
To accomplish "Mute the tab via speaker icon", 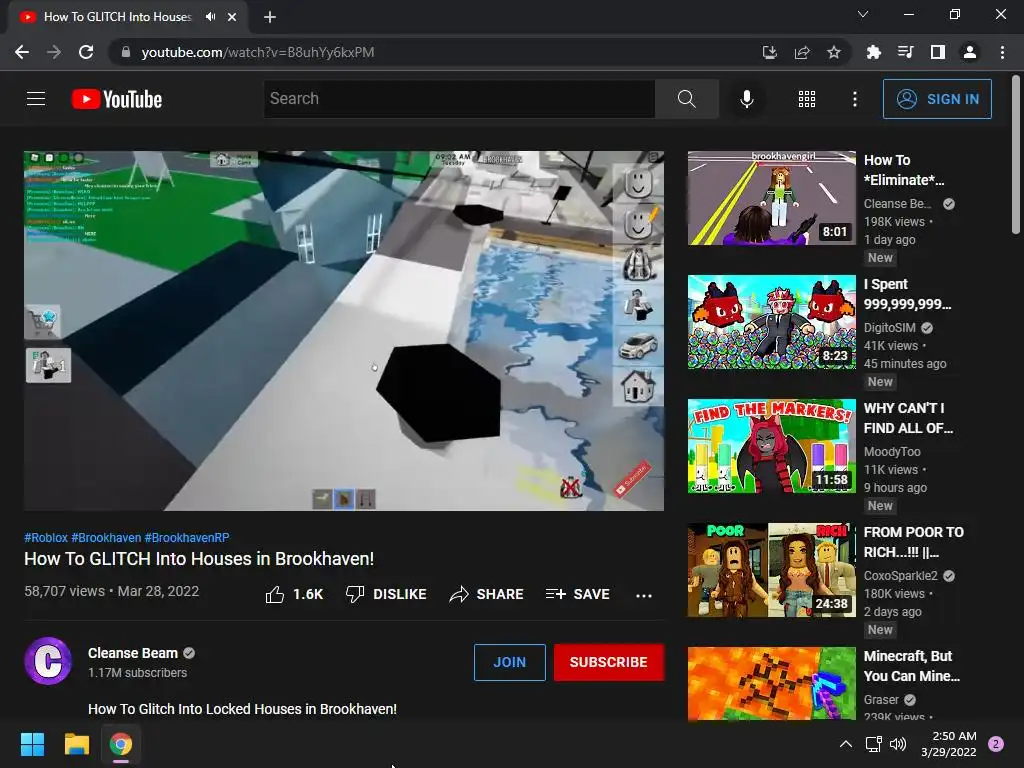I will 210,17.
